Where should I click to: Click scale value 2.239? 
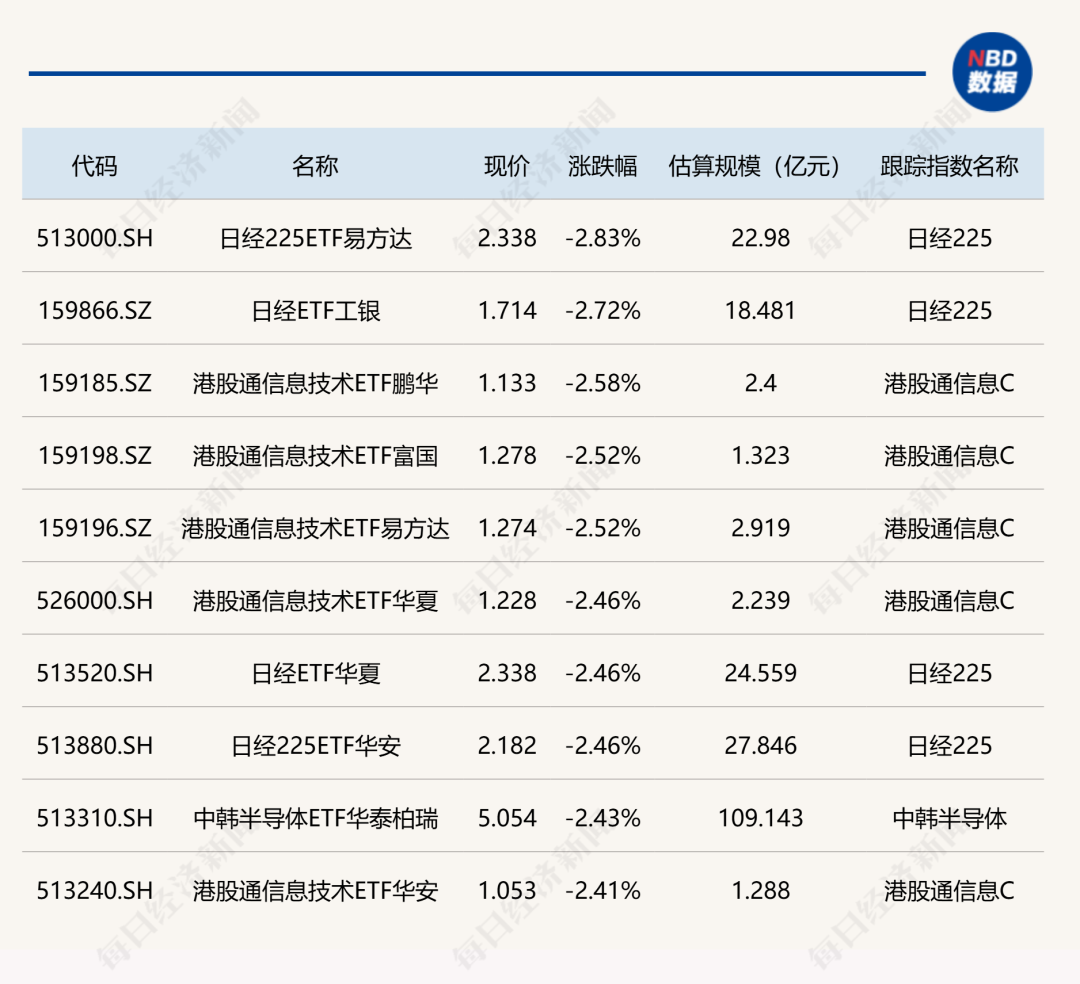pos(760,600)
